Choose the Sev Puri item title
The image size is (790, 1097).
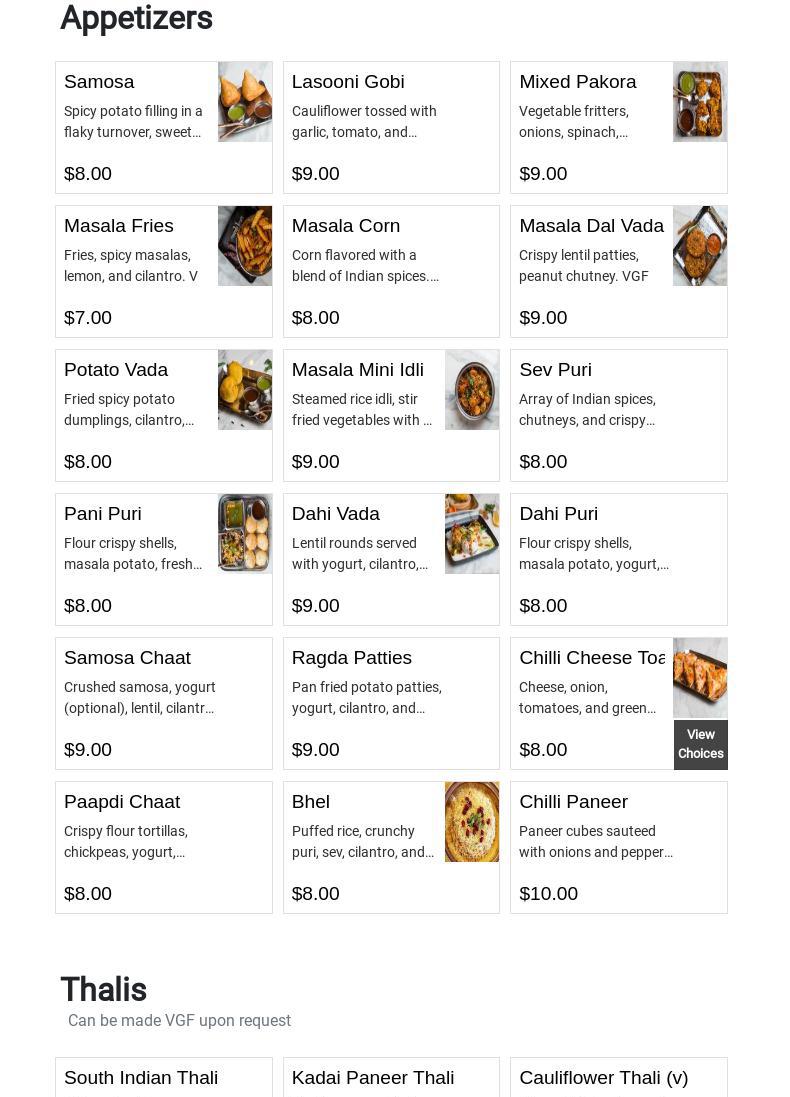(555, 370)
